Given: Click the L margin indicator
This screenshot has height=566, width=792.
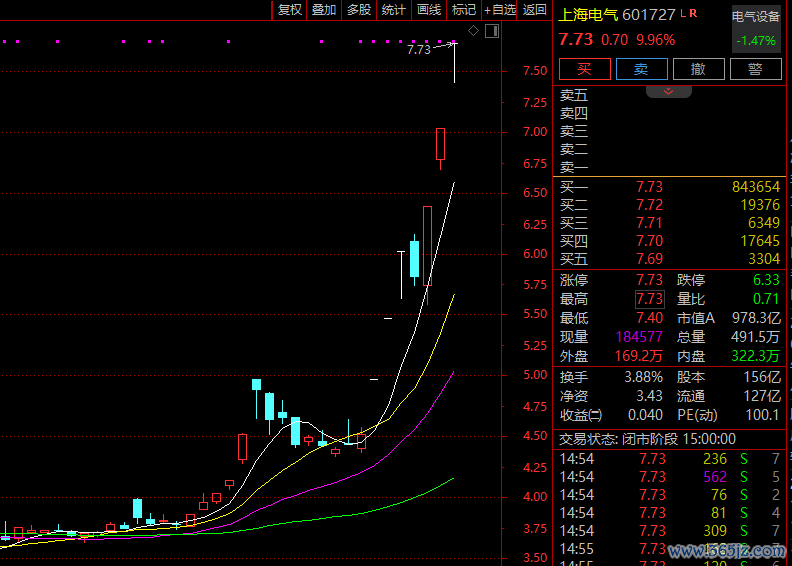Looking at the screenshot, I should tap(683, 13).
